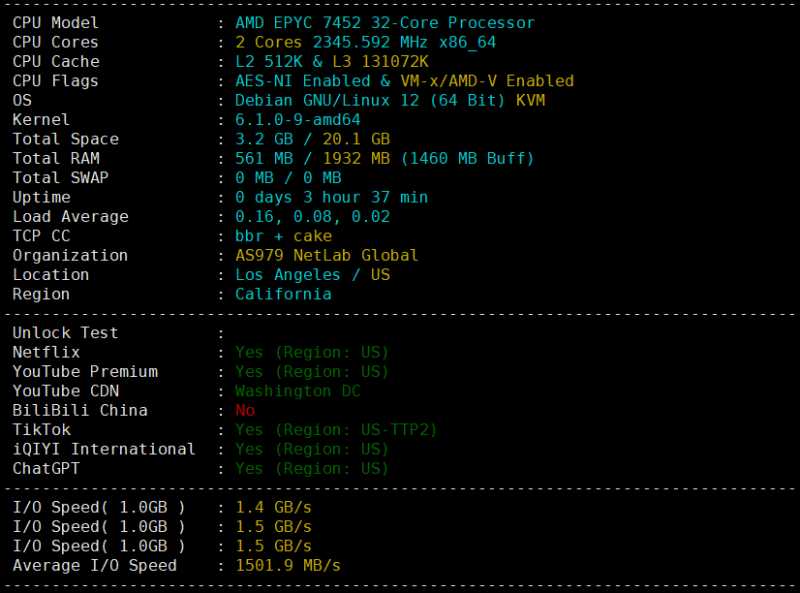The width and height of the screenshot is (800, 593).
Task: Click the Netflix unlock result
Action: (312, 353)
